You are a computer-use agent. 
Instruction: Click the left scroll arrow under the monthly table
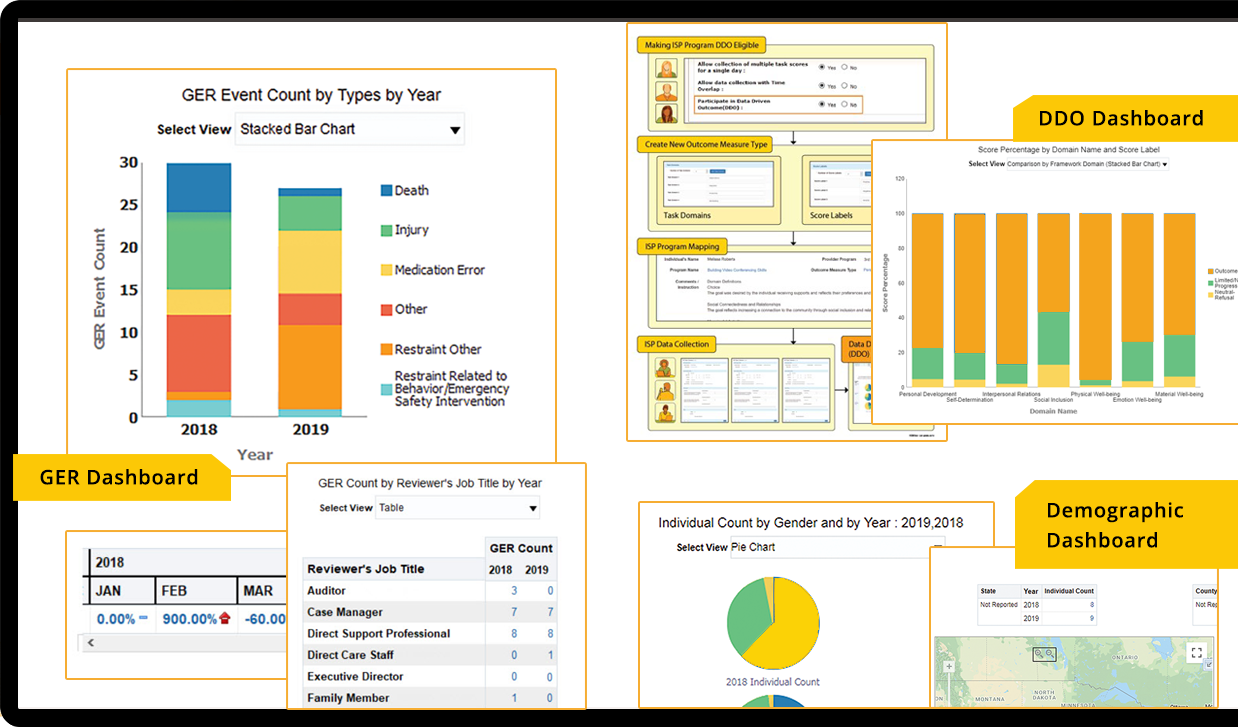(x=90, y=642)
